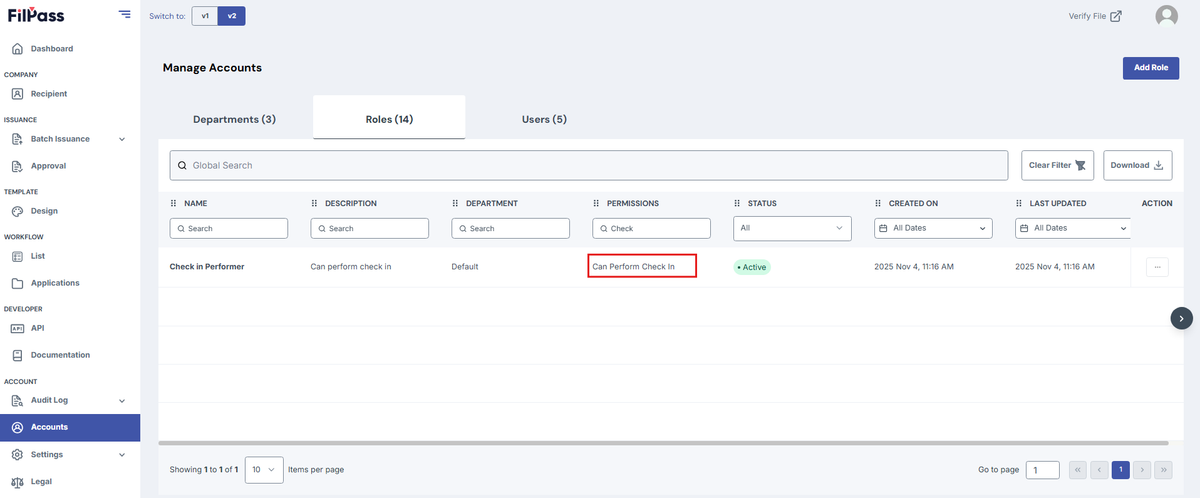The image size is (1200, 498).
Task: Click the table horizontal scrollbar
Action: tap(663, 442)
